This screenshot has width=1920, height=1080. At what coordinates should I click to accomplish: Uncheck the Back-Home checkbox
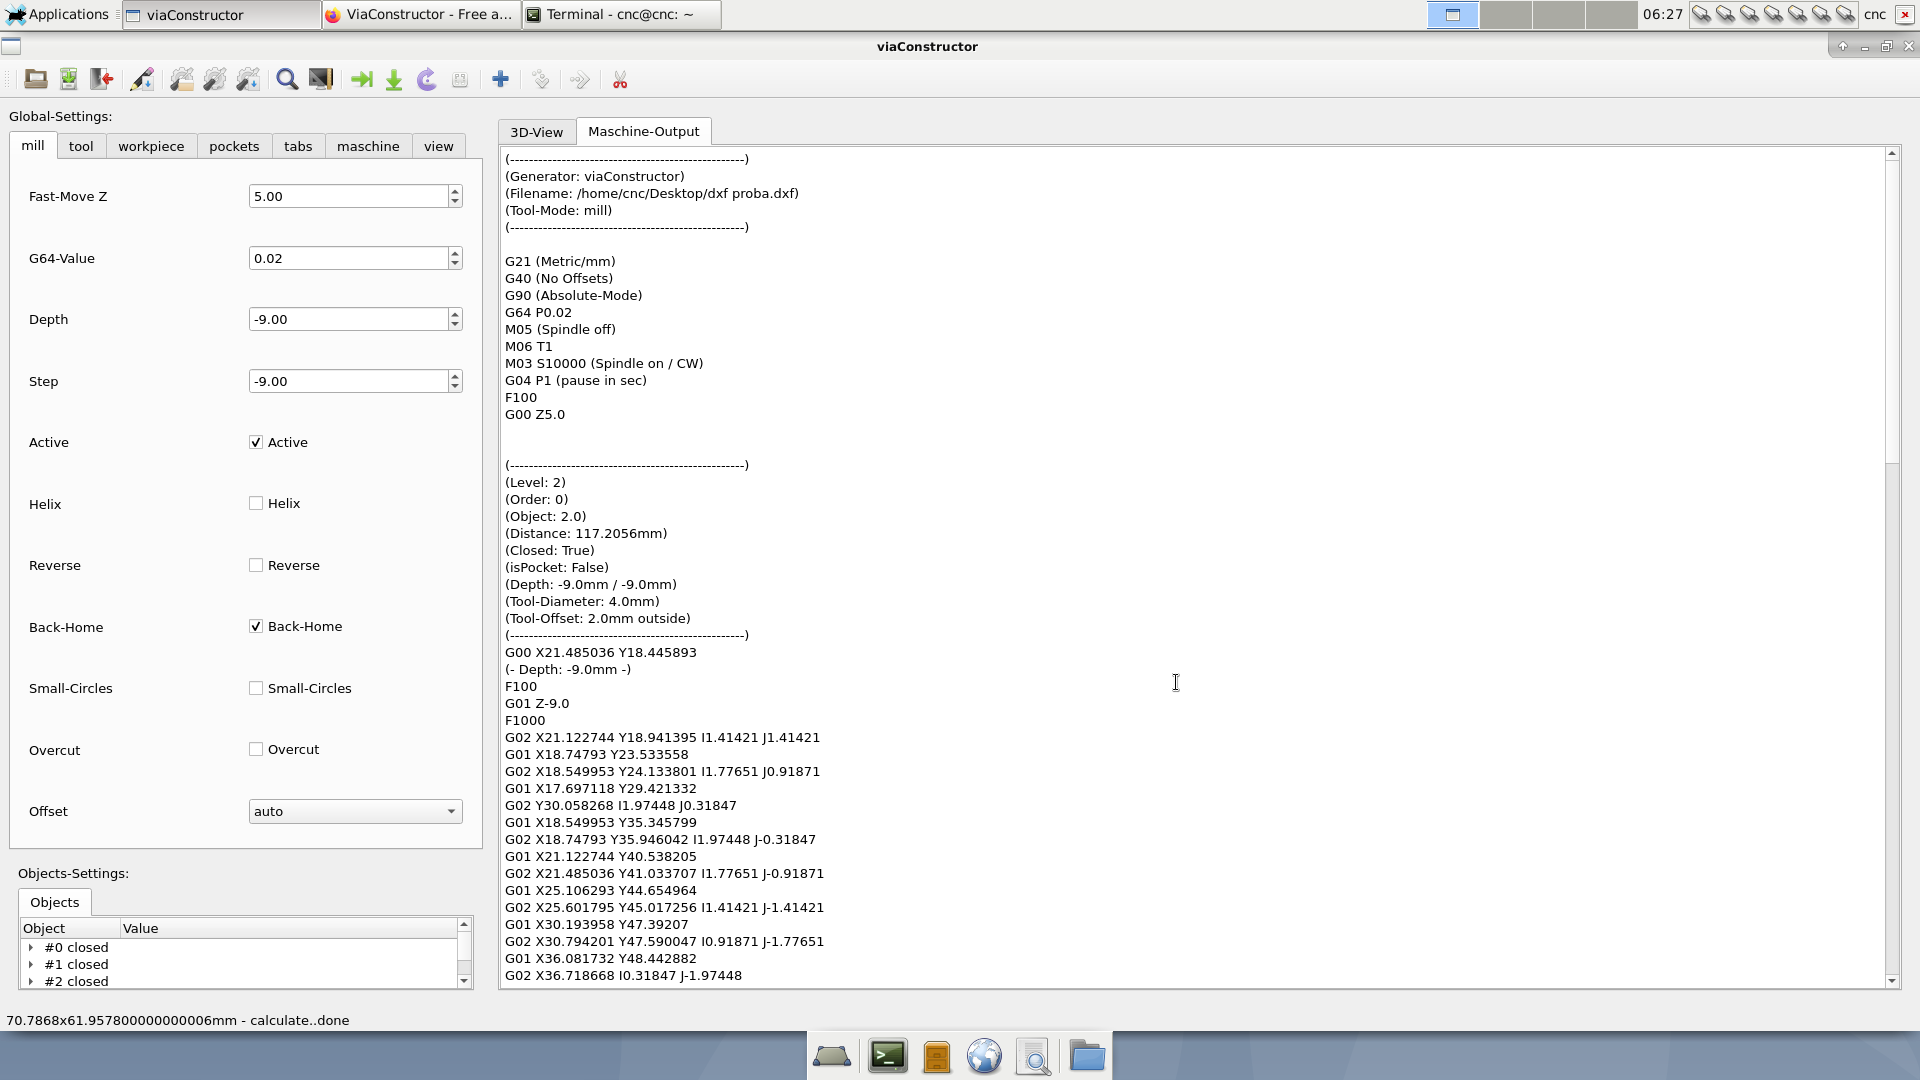pyautogui.click(x=256, y=626)
